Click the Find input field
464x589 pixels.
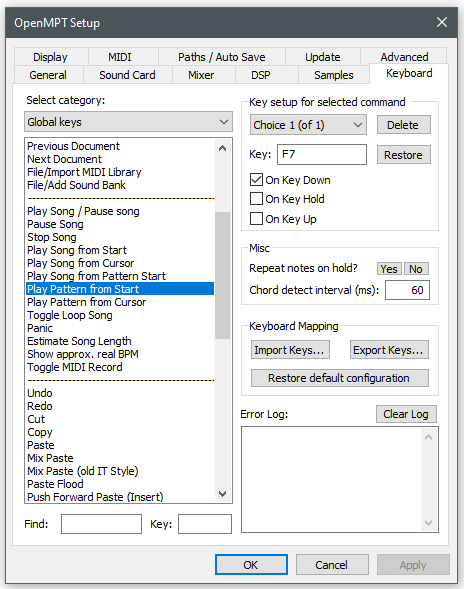(x=101, y=524)
